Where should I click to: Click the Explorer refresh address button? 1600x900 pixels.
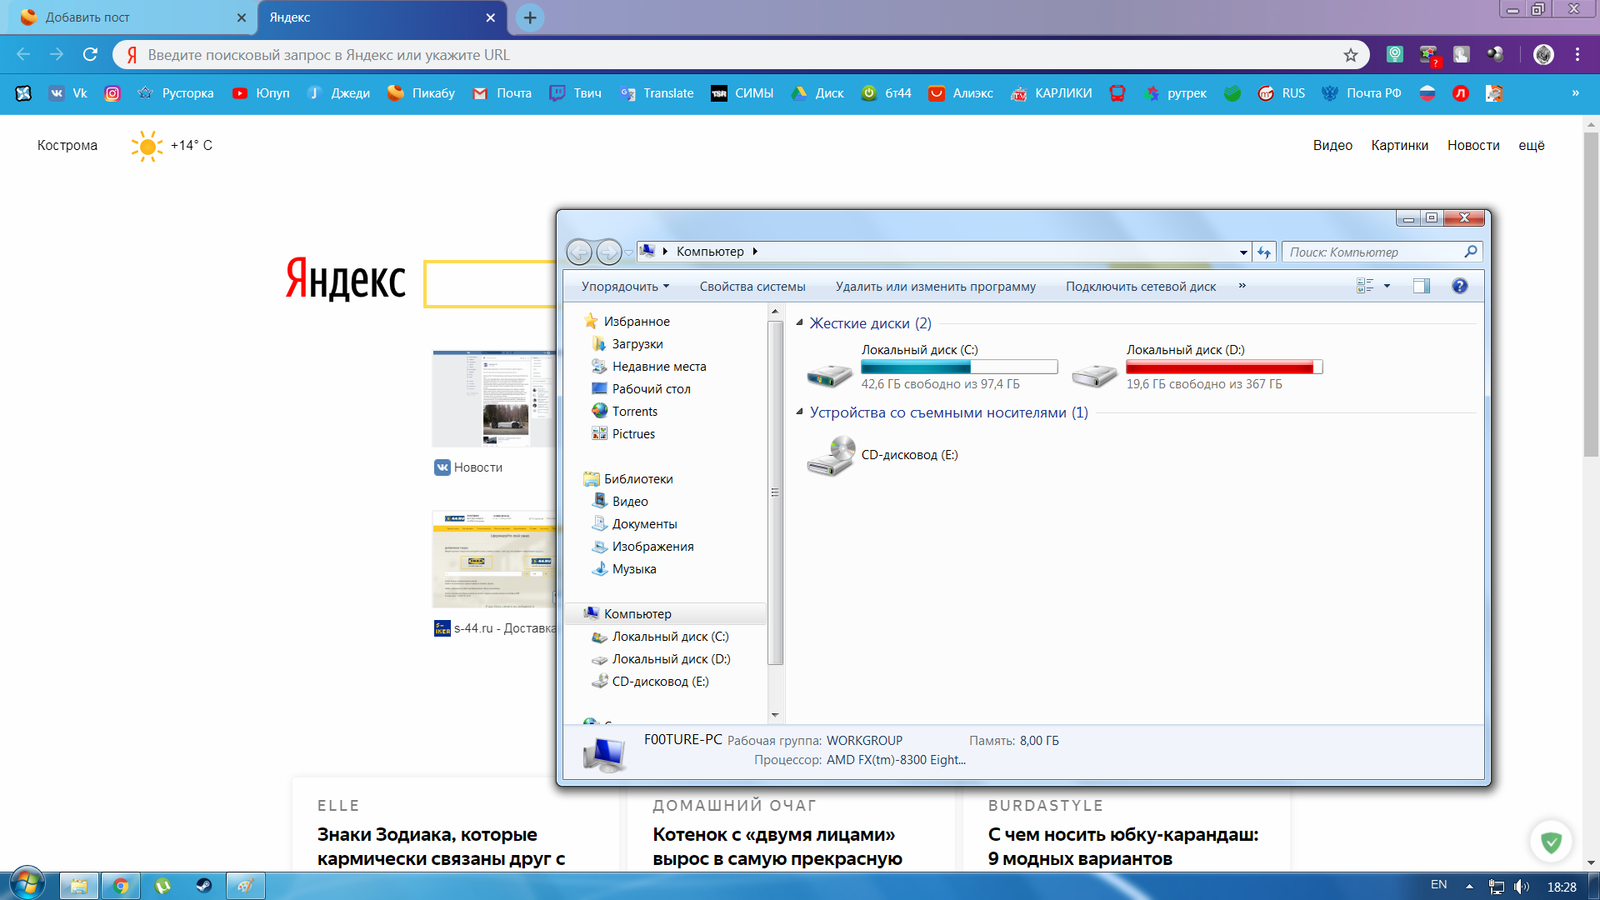coord(1265,252)
